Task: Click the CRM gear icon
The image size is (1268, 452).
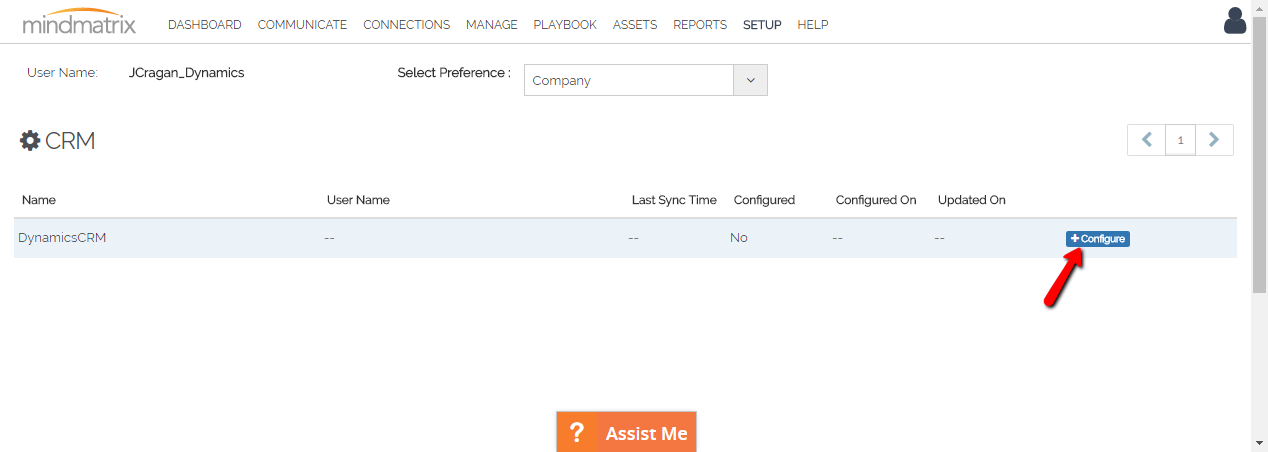Action: point(30,141)
